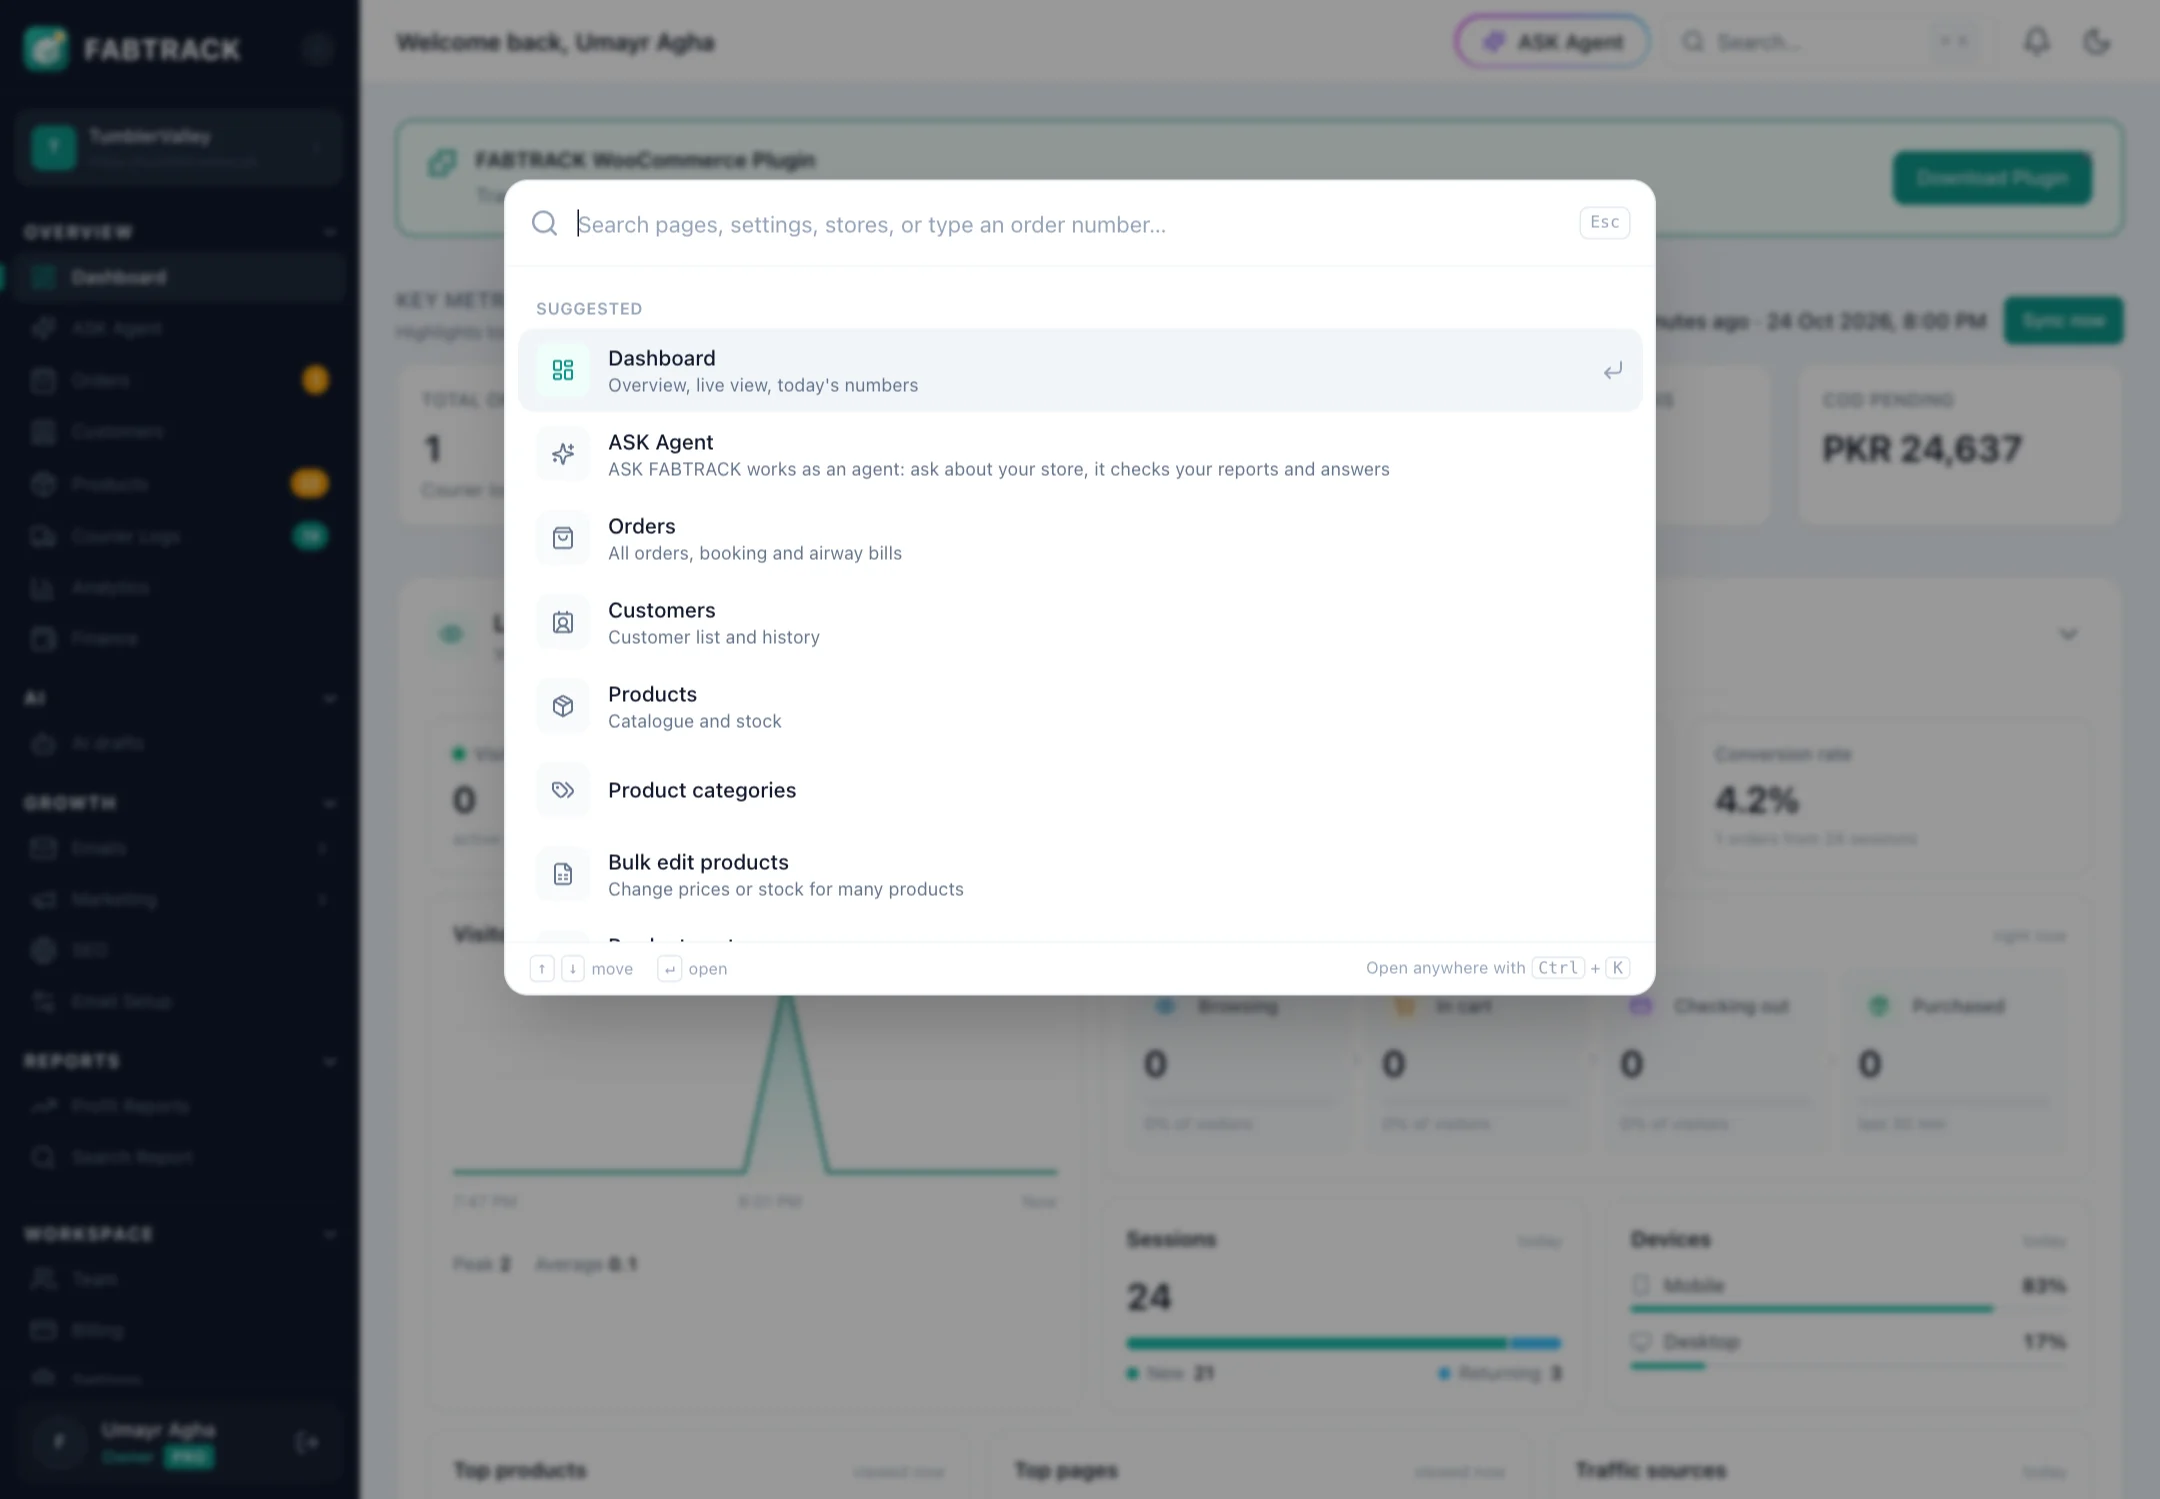This screenshot has height=1499, width=2160.
Task: Click the top bar Search field
Action: (x=1830, y=42)
